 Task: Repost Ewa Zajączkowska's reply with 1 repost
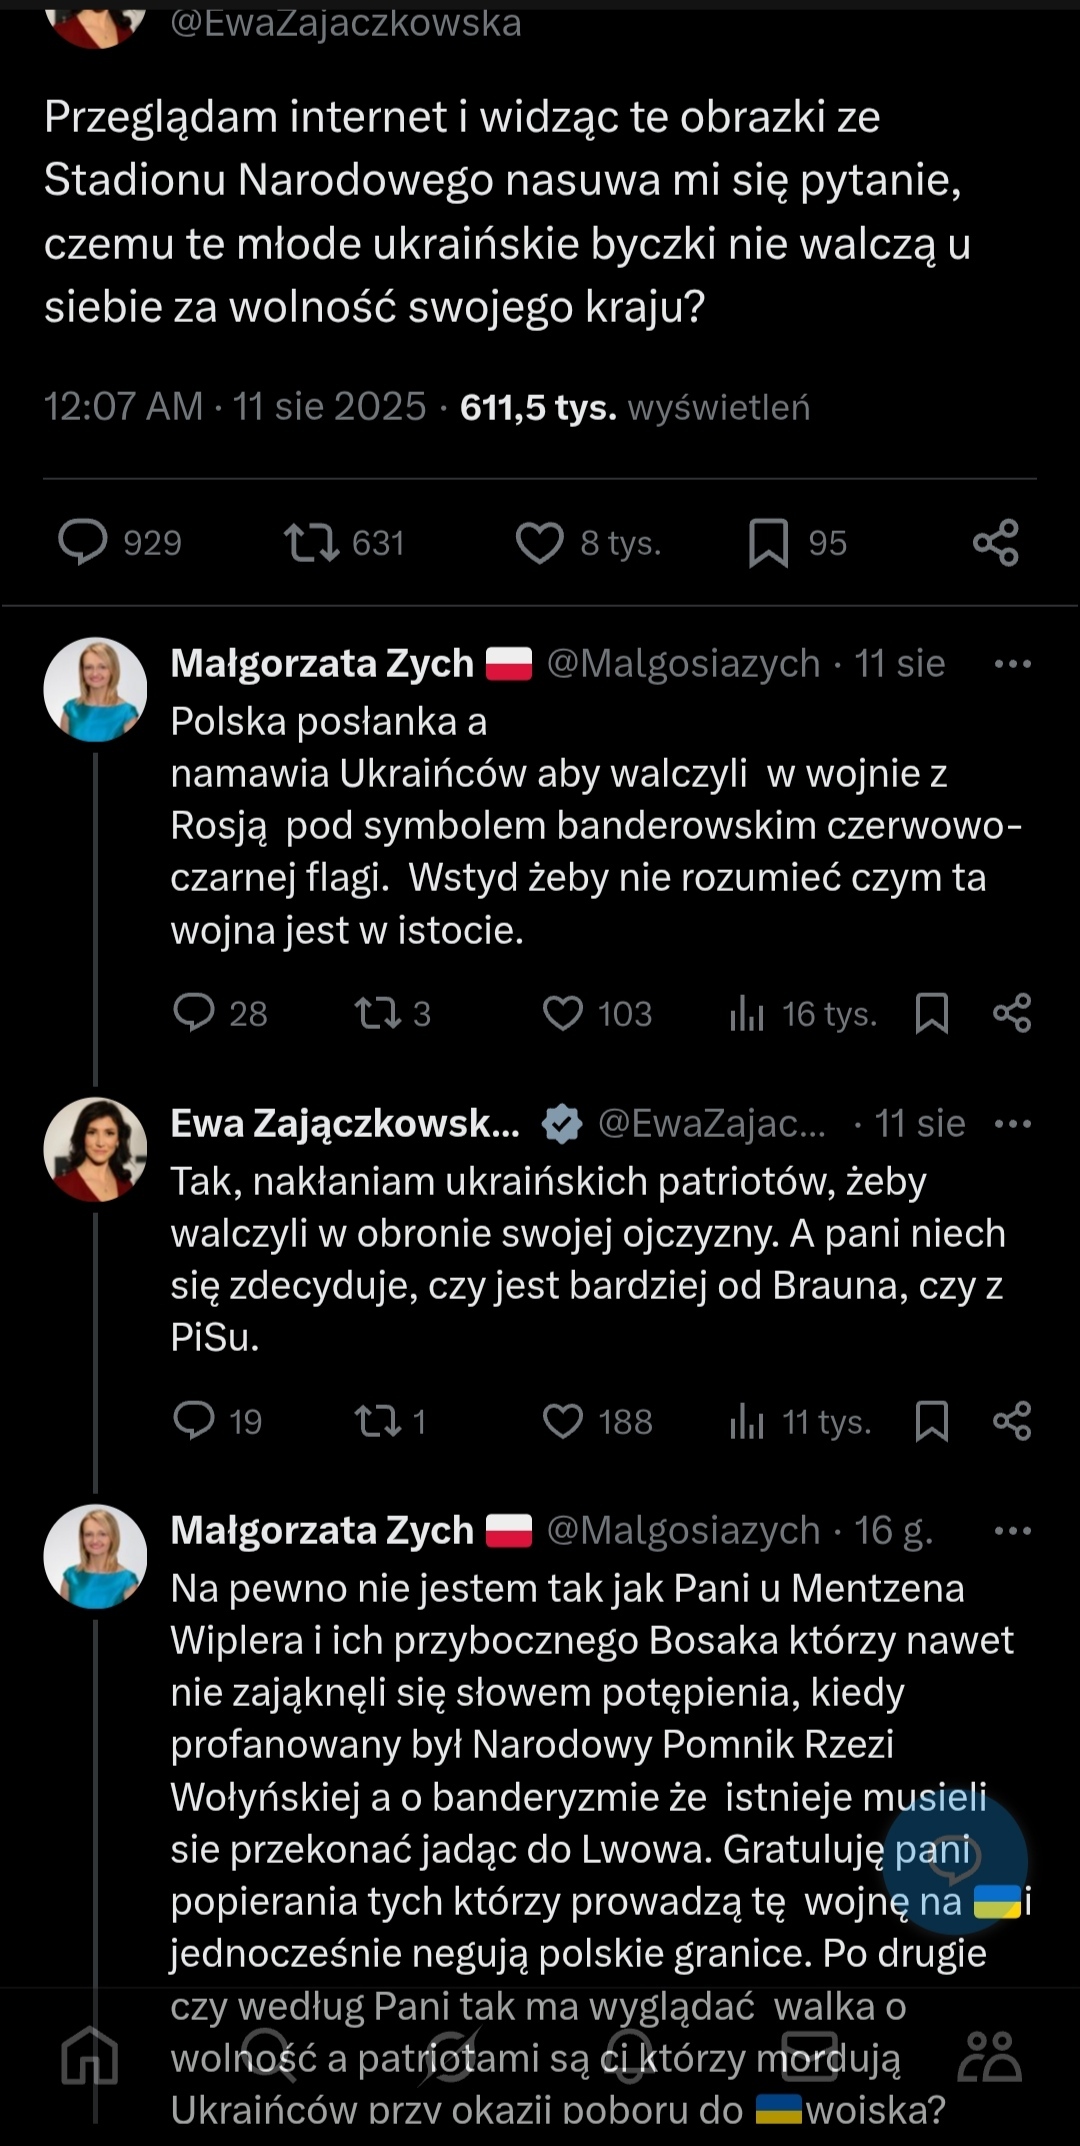378,1421
